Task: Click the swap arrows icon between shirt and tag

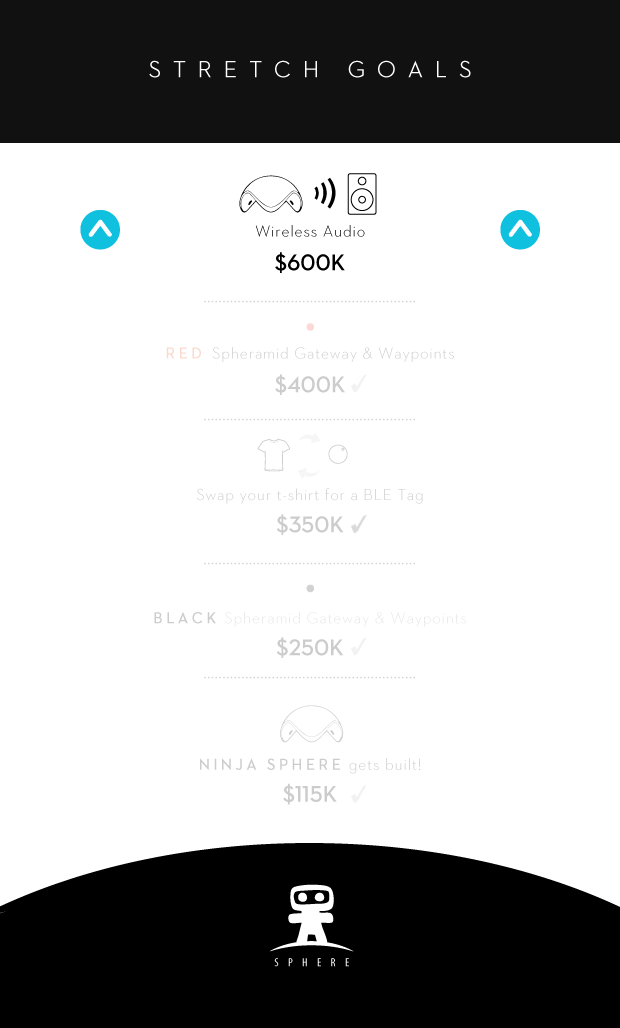Action: coord(308,456)
